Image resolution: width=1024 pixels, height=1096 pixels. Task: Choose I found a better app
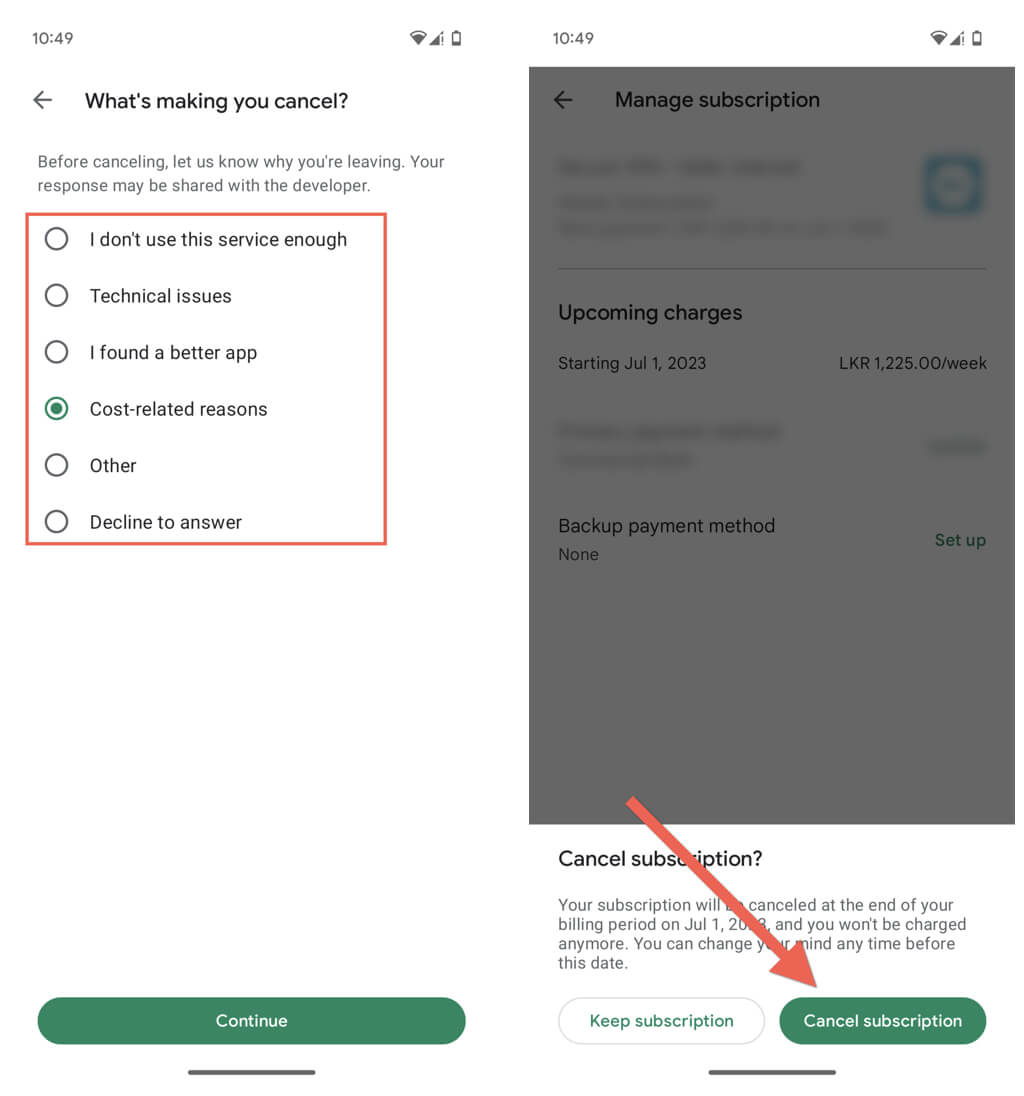point(205,352)
